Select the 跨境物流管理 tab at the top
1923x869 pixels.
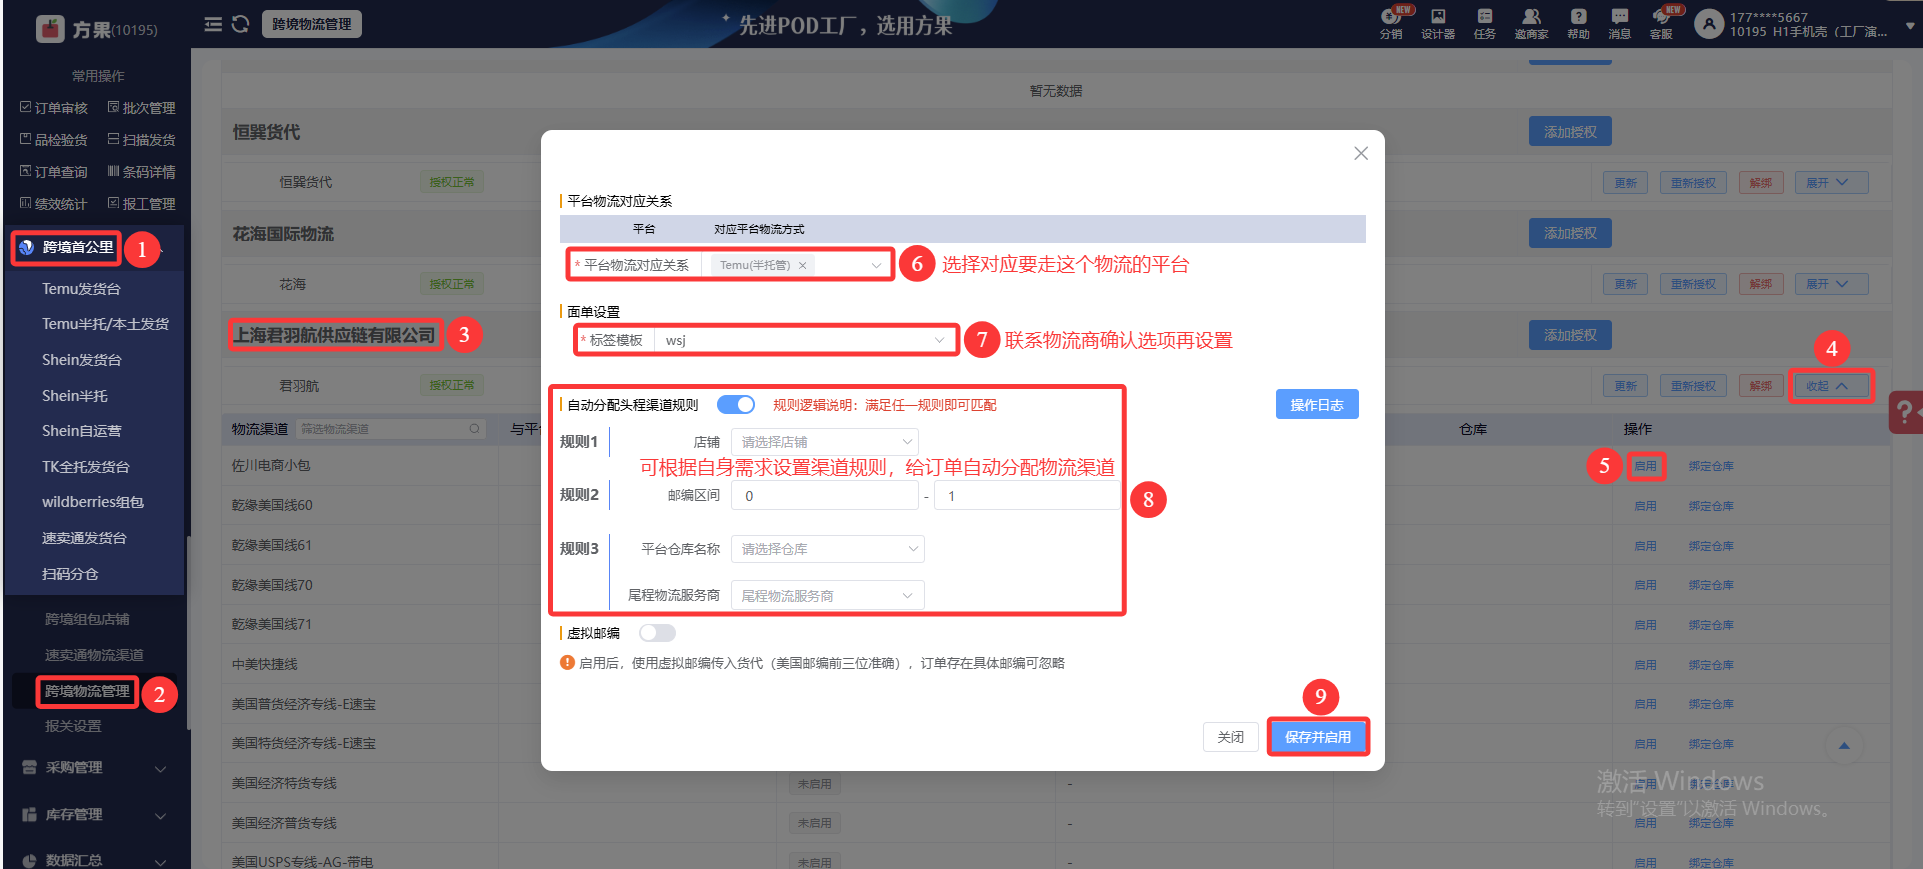pyautogui.click(x=312, y=24)
